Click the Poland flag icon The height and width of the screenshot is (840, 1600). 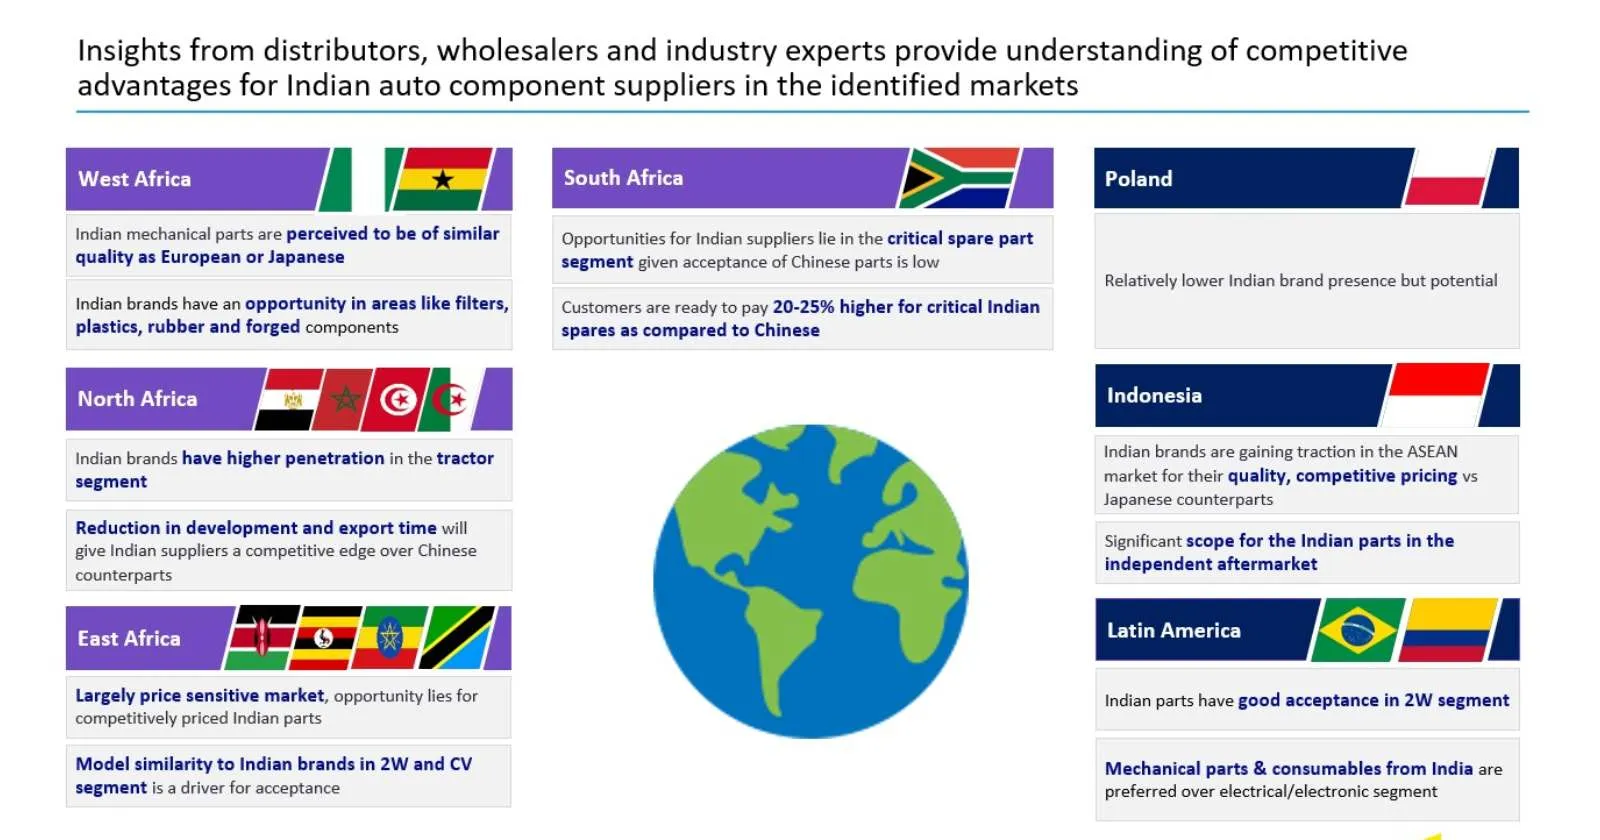(1448, 178)
